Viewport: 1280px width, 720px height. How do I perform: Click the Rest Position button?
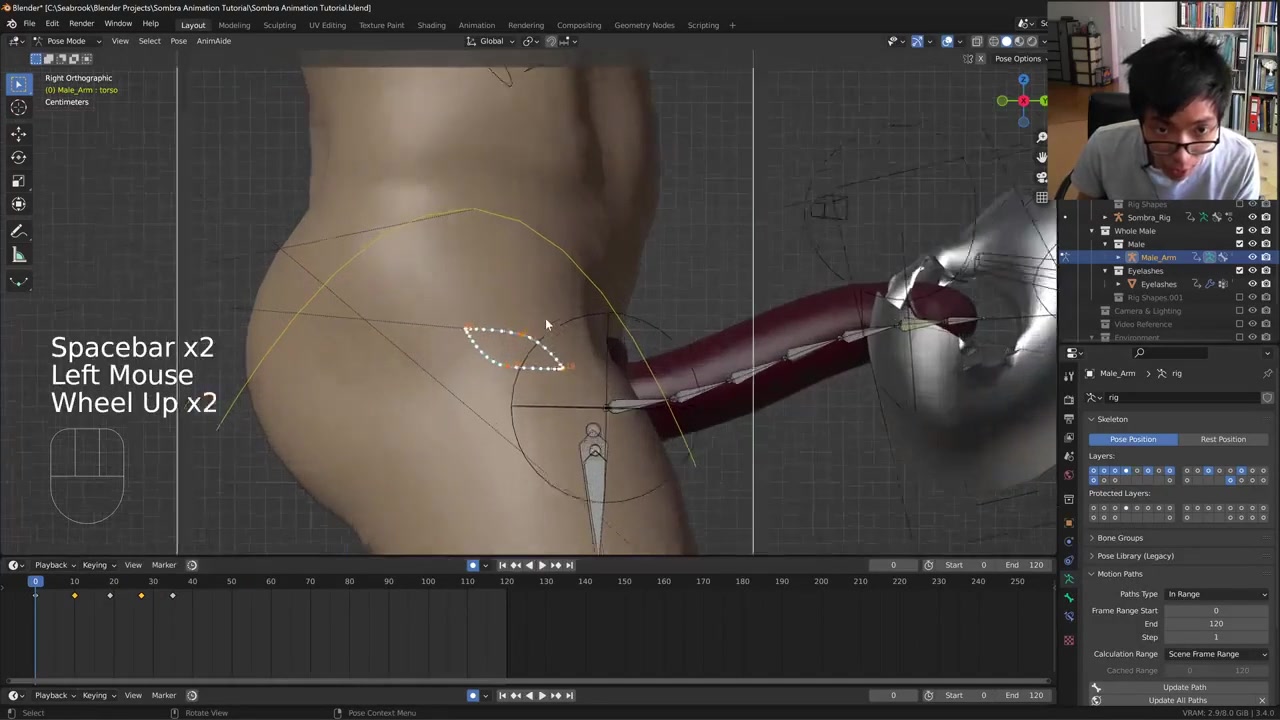1222,439
